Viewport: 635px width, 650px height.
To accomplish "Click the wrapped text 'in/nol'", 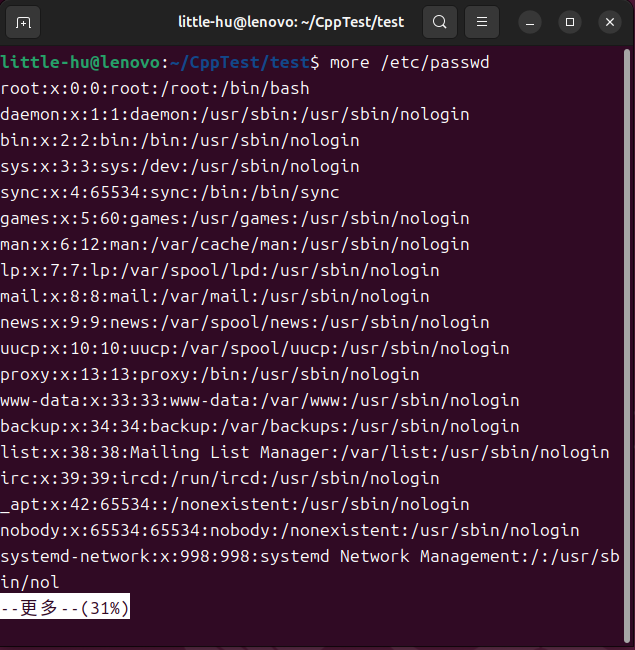I will [x=30, y=582].
